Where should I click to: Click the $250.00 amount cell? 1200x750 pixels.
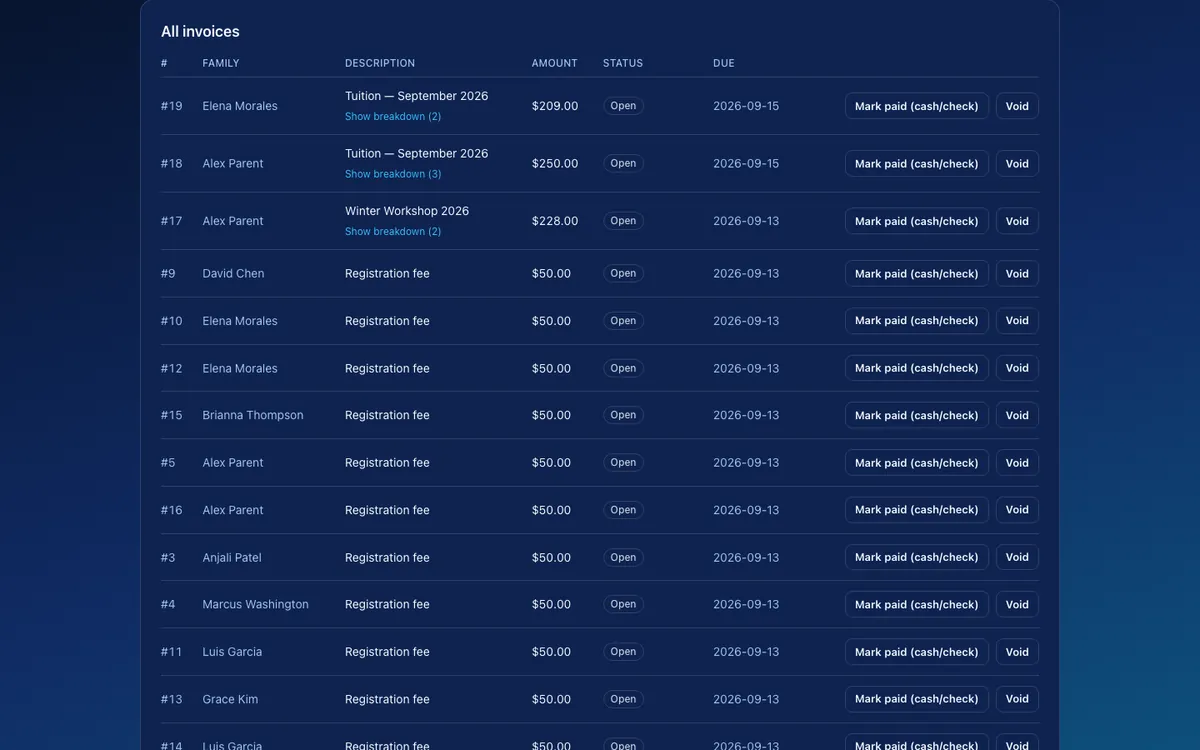coord(555,164)
